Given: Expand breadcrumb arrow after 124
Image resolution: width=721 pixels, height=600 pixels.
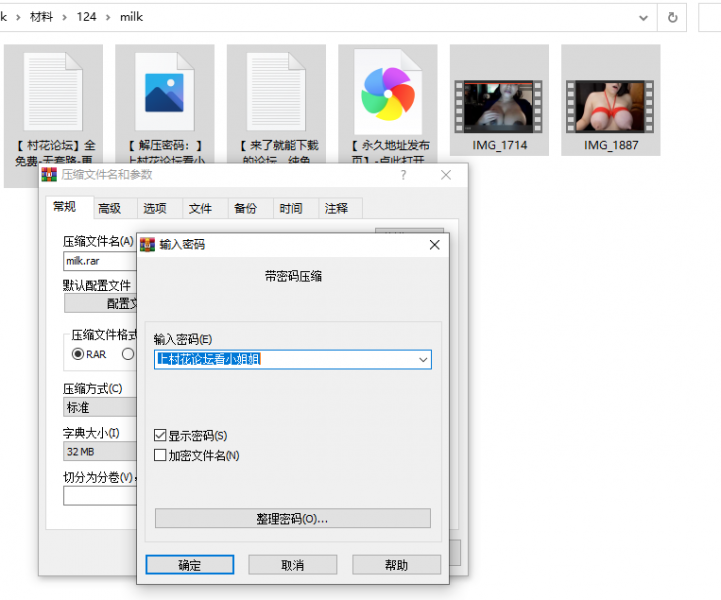Looking at the screenshot, I should click(x=108, y=17).
